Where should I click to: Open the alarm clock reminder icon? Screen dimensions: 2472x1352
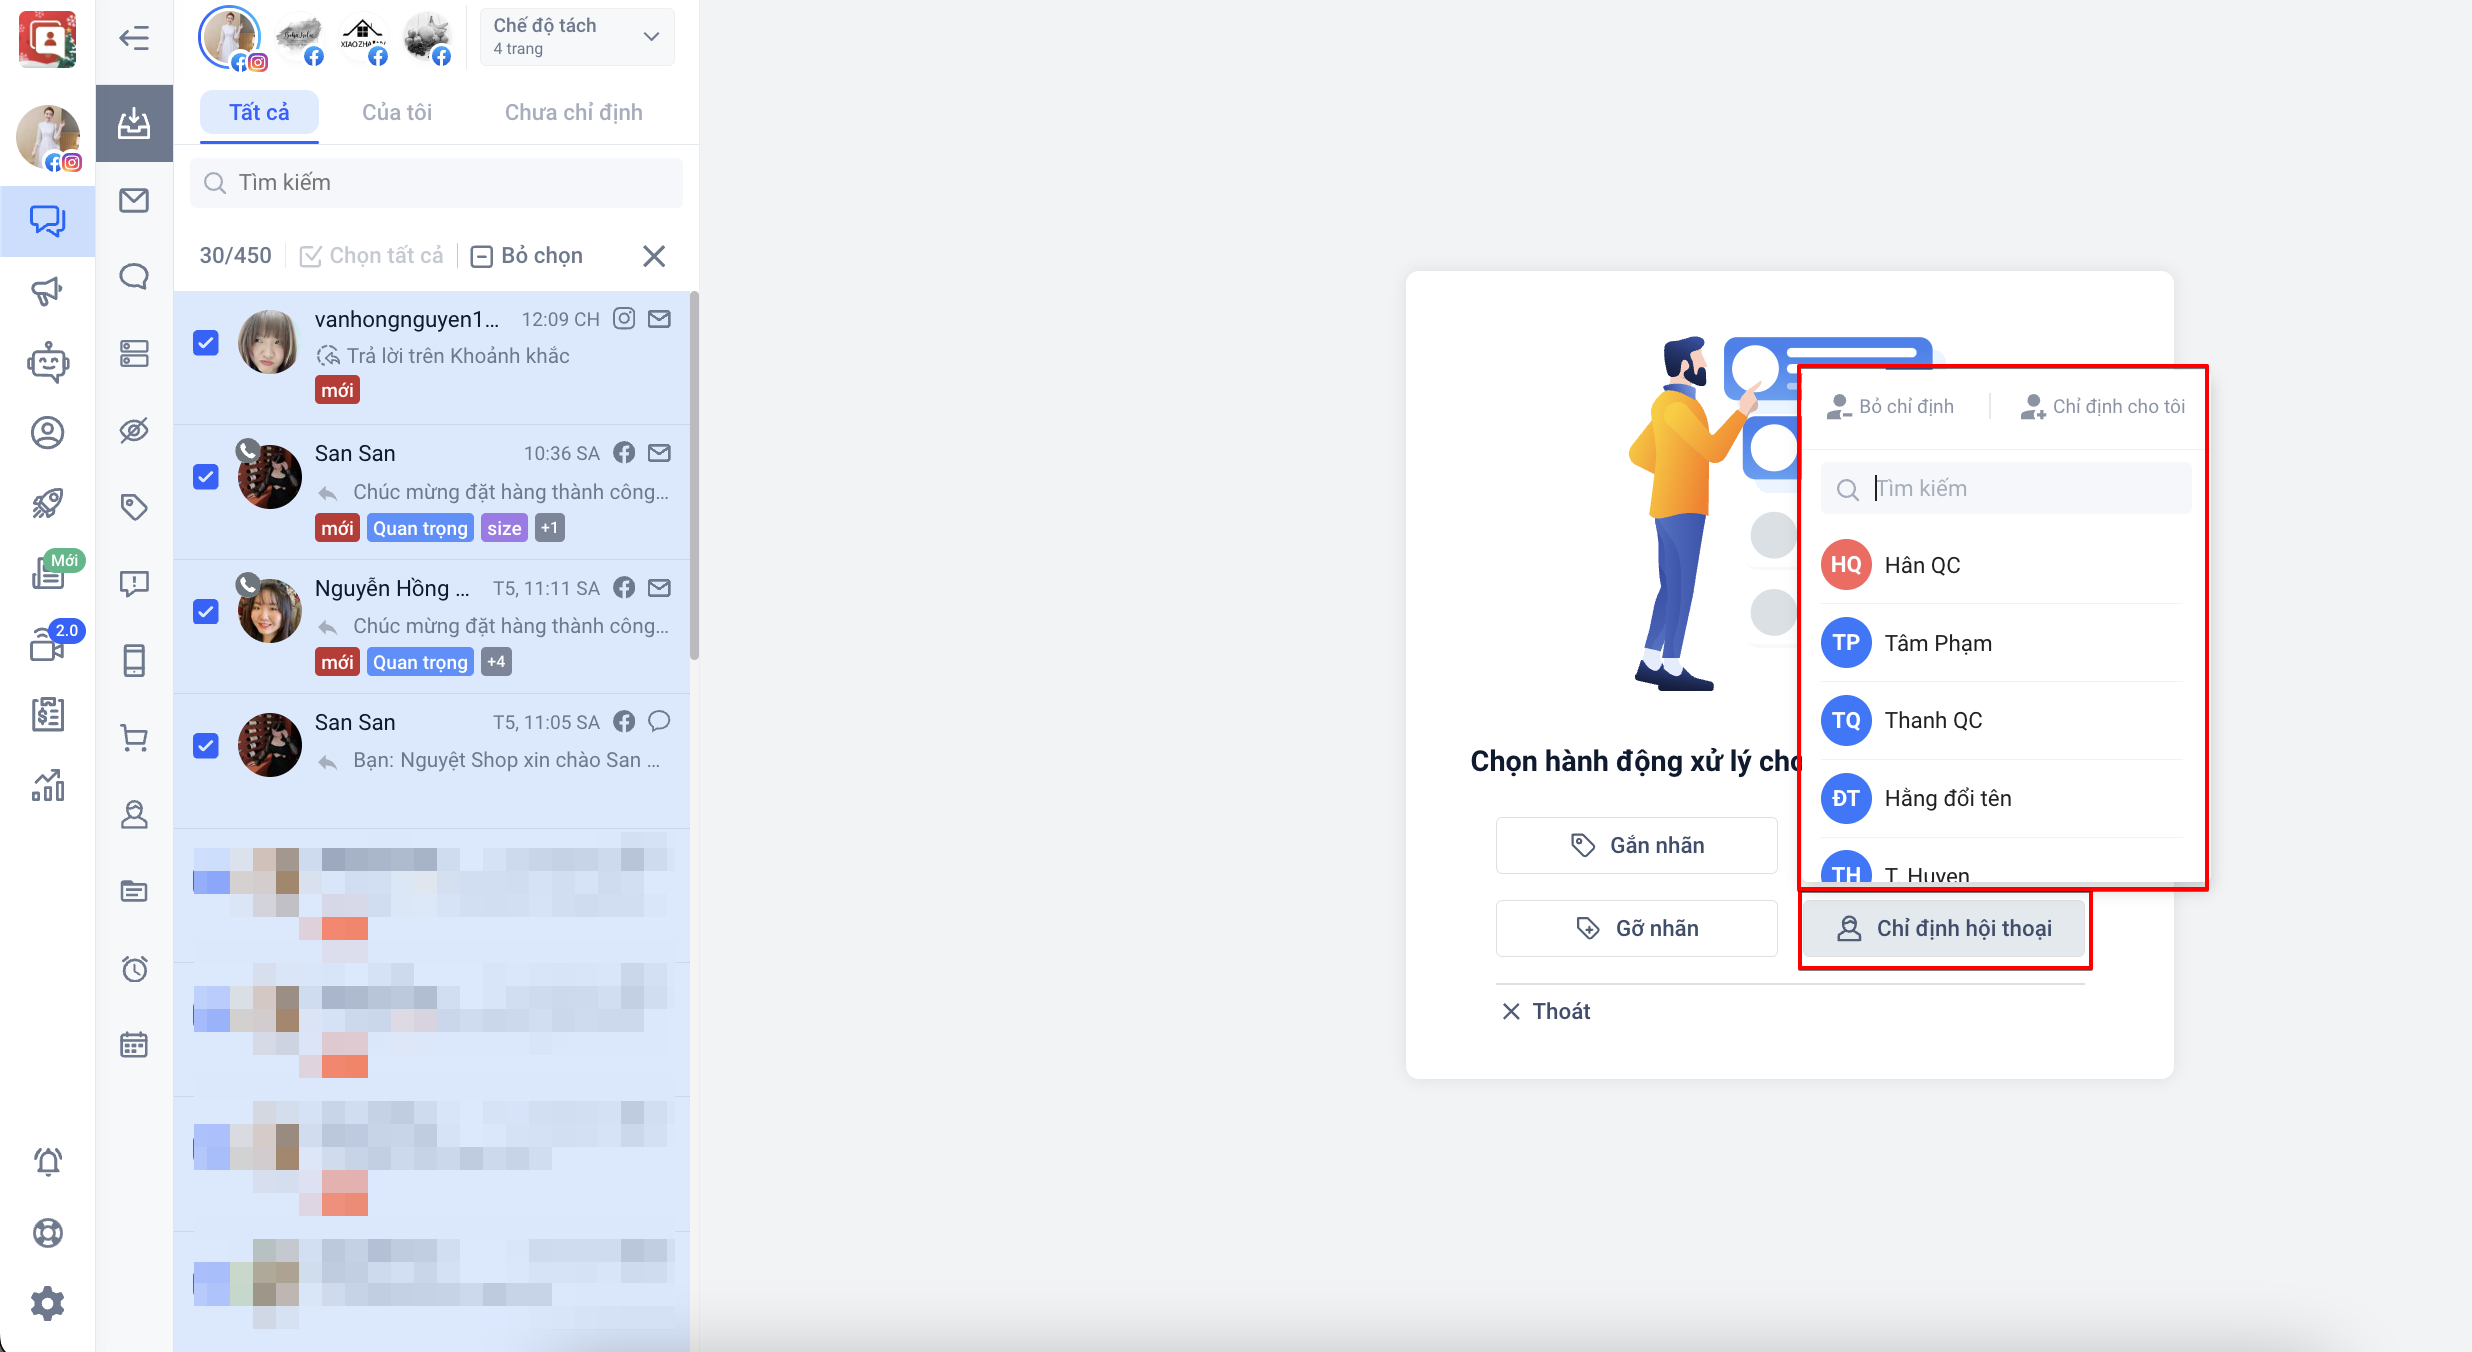pyautogui.click(x=134, y=968)
